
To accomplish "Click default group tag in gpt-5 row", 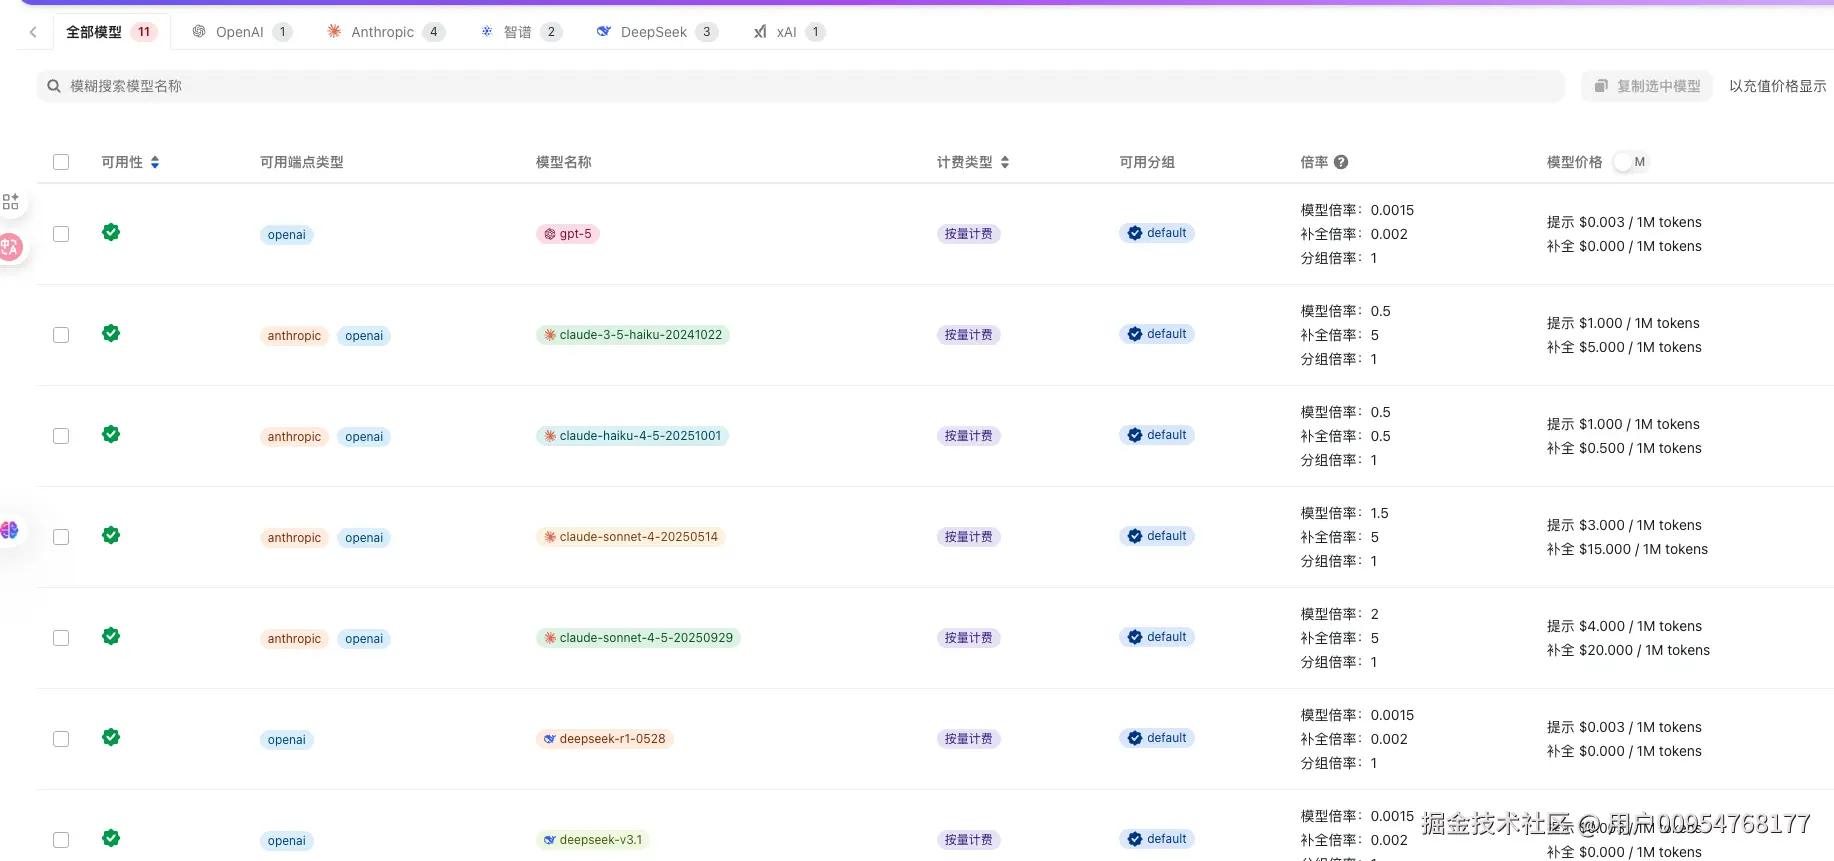I will (1157, 233).
